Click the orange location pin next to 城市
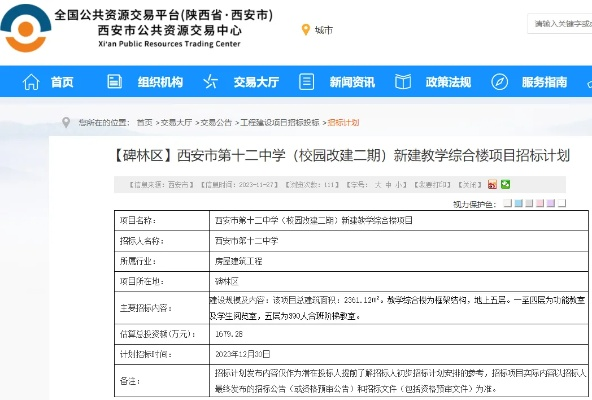The image size is (592, 400). [306, 30]
